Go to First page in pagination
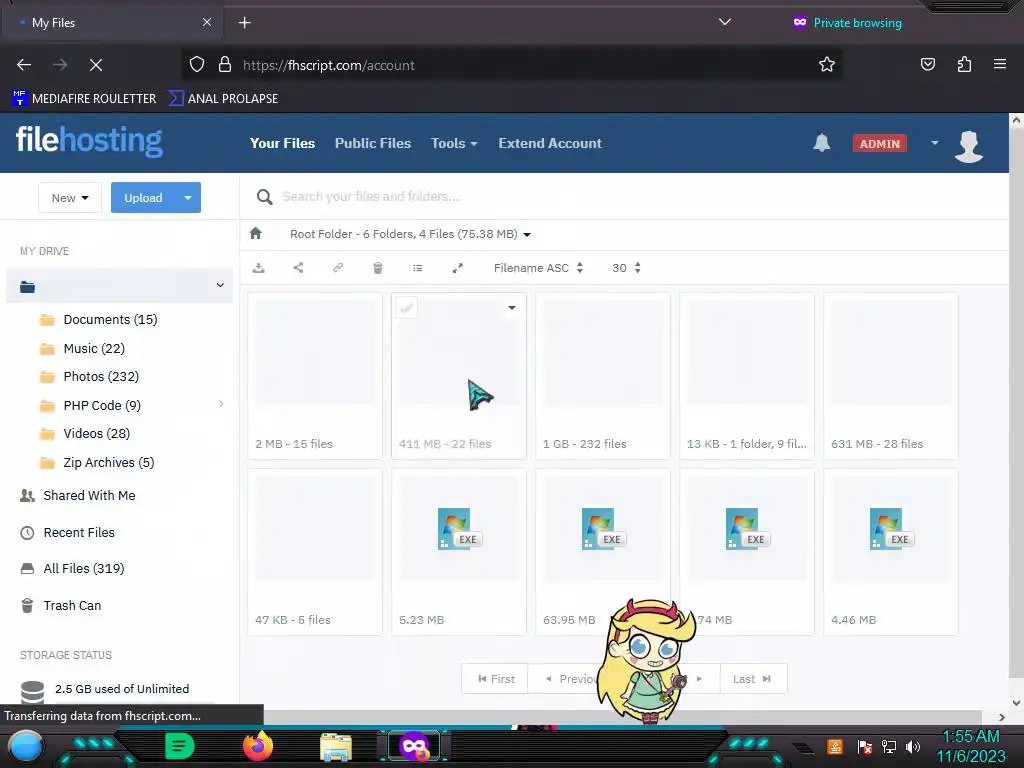The height and width of the screenshot is (768, 1024). 496,679
